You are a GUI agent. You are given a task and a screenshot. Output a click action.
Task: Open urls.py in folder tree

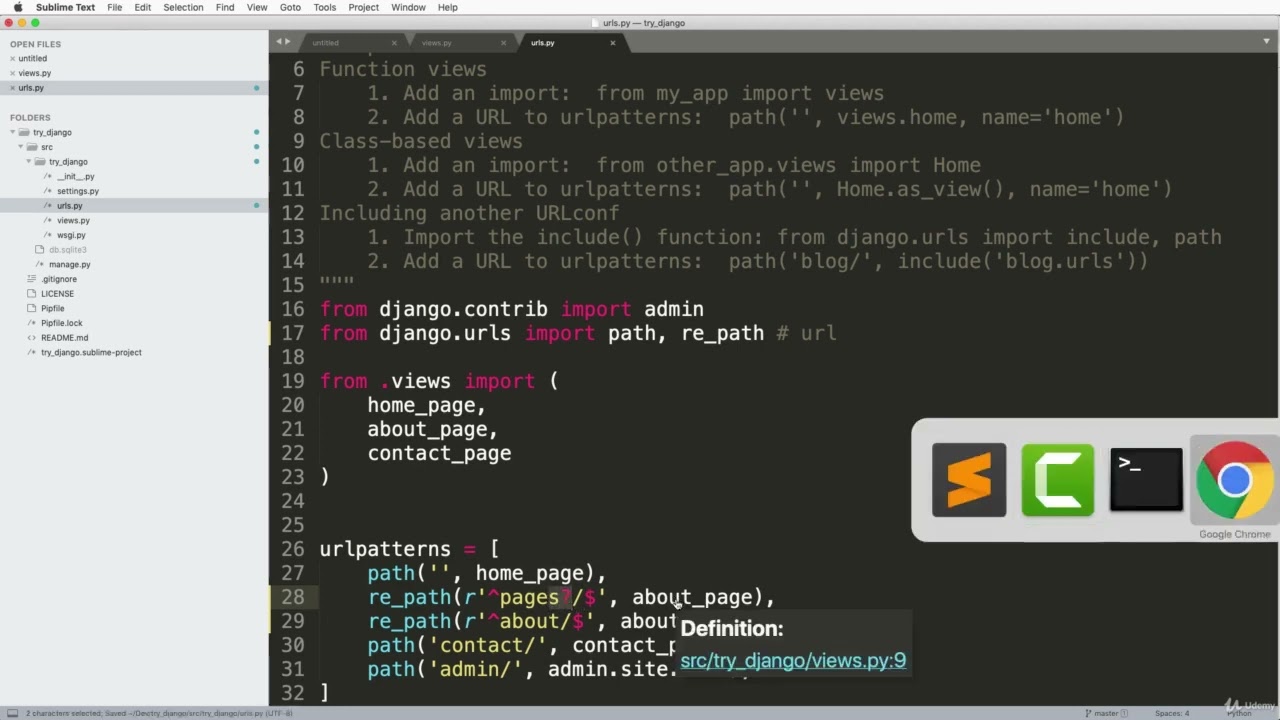69,206
